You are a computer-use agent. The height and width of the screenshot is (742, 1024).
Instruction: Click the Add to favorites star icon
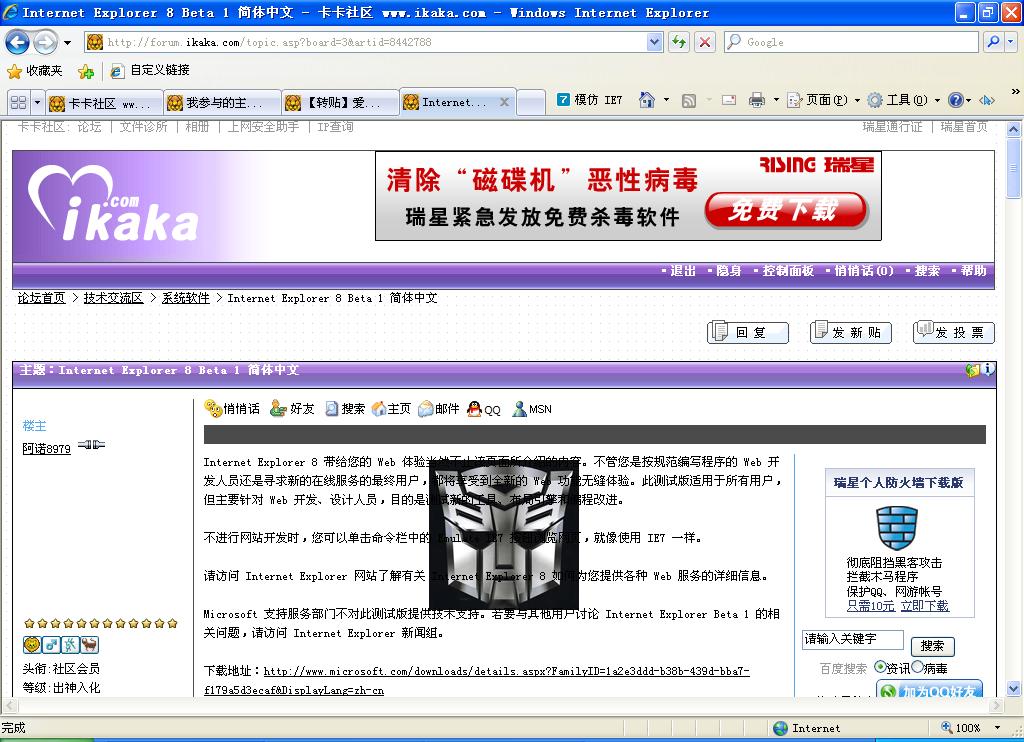click(86, 71)
